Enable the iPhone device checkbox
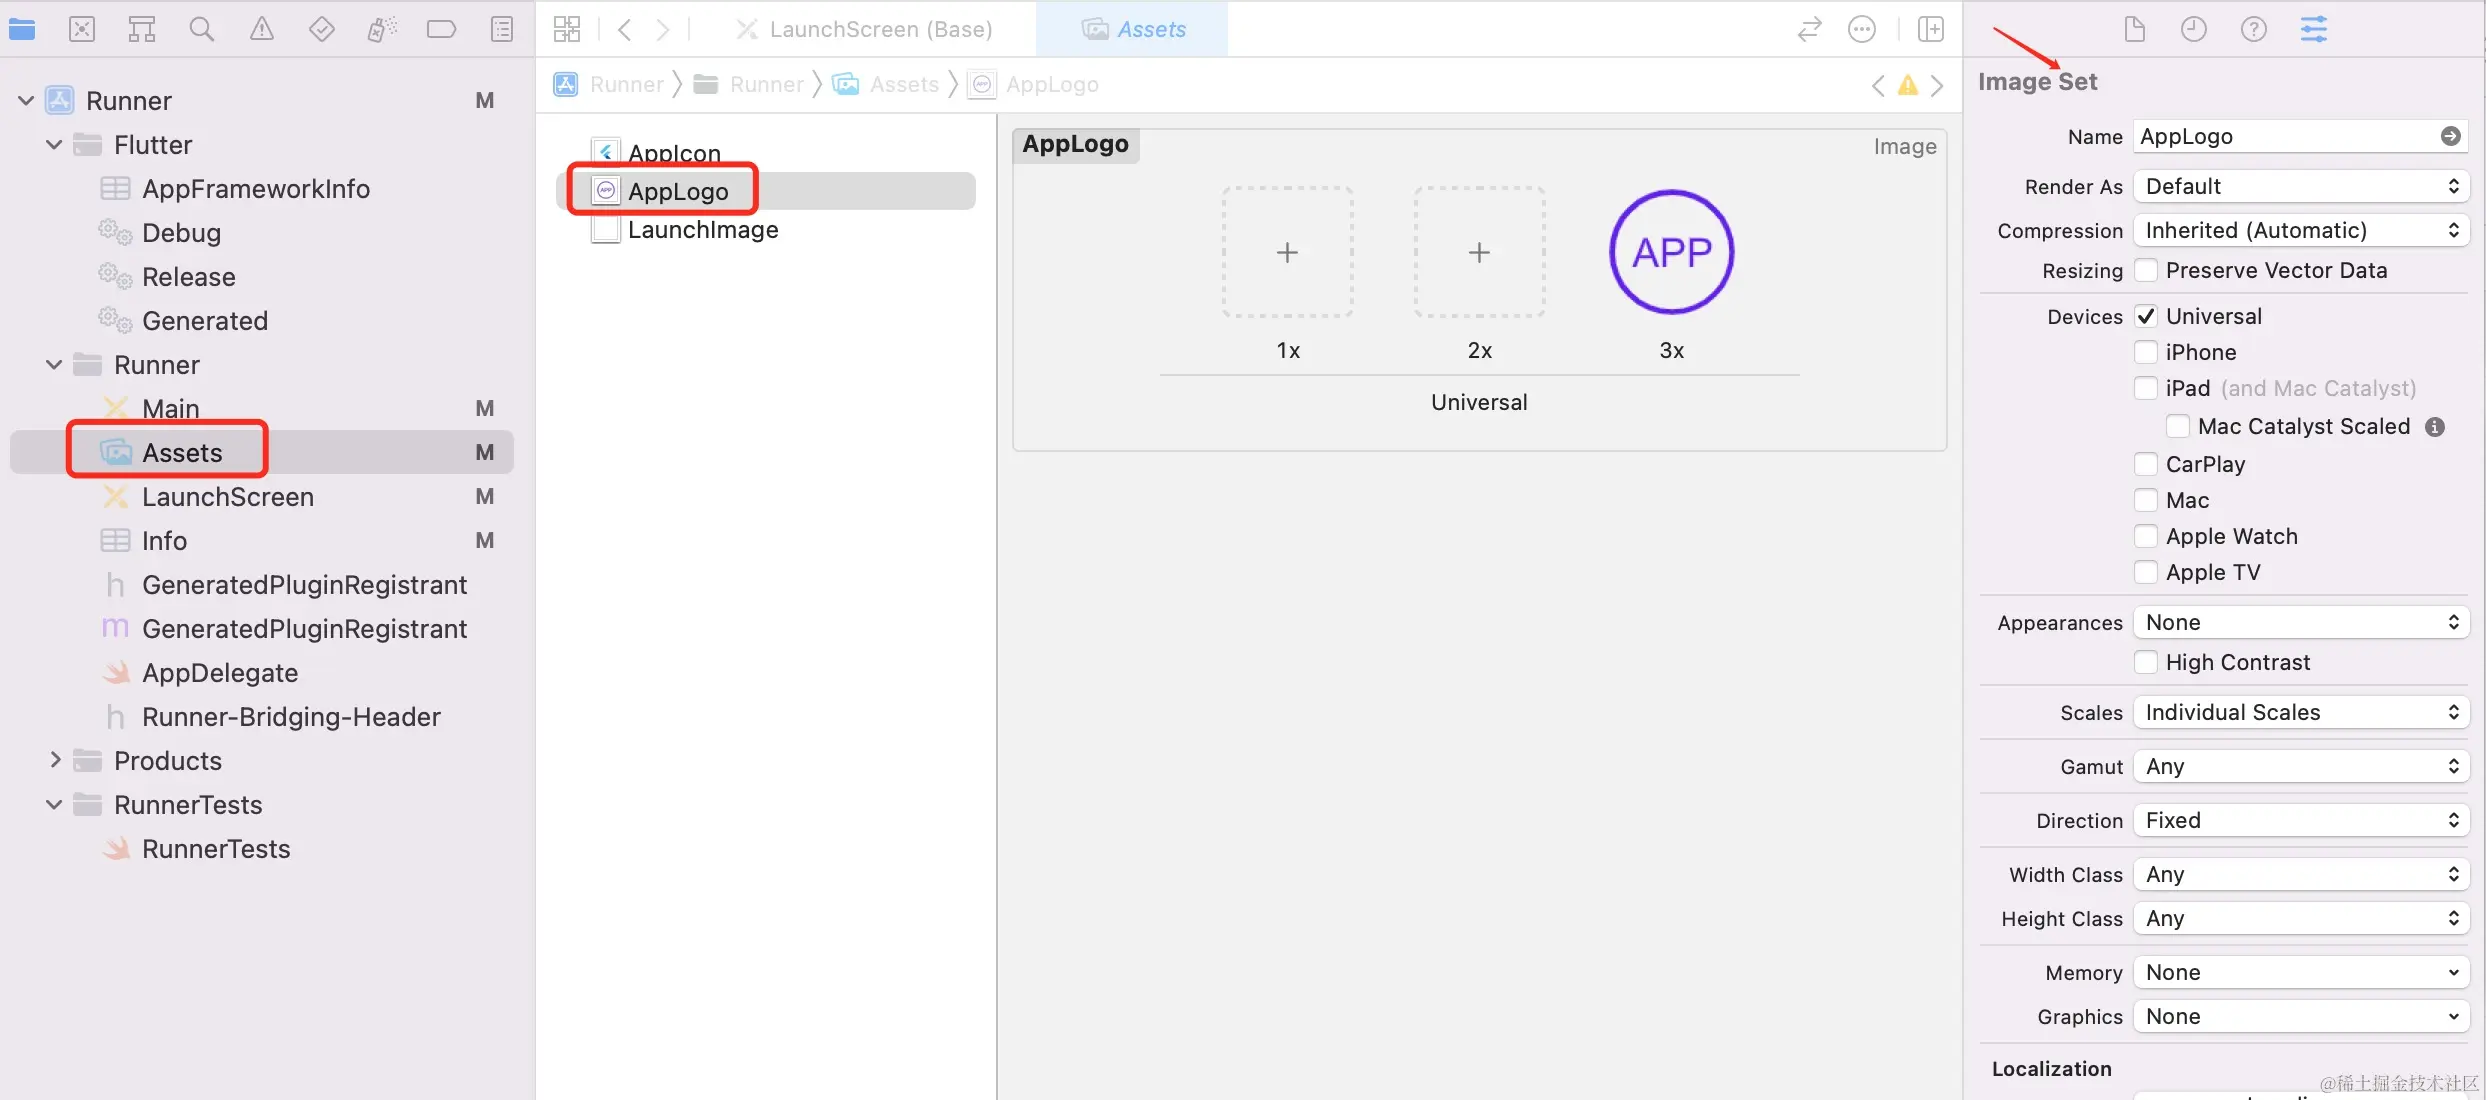The width and height of the screenshot is (2486, 1100). click(x=2146, y=352)
